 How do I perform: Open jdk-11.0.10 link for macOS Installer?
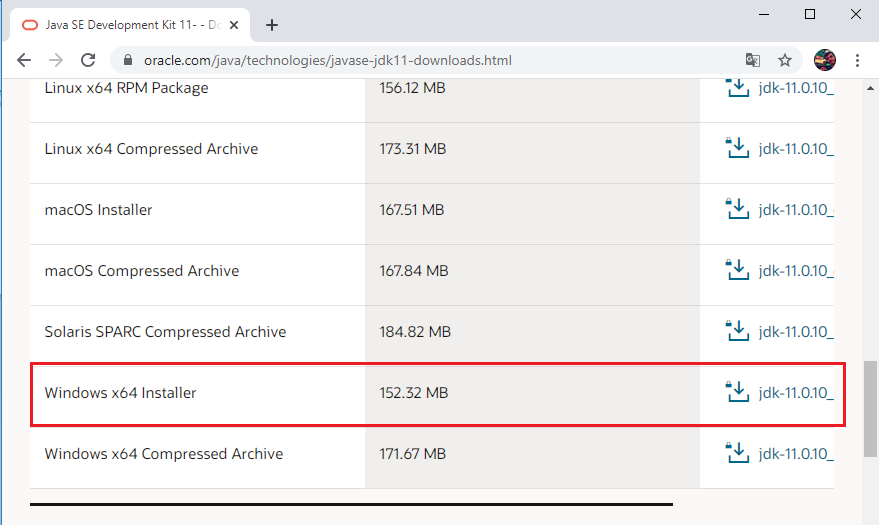(796, 210)
